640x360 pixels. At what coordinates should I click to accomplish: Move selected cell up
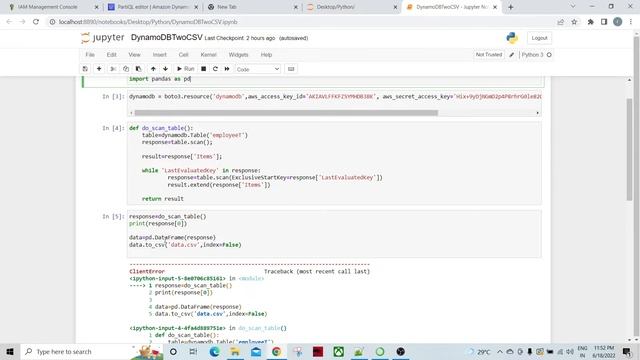pyautogui.click(x=153, y=69)
